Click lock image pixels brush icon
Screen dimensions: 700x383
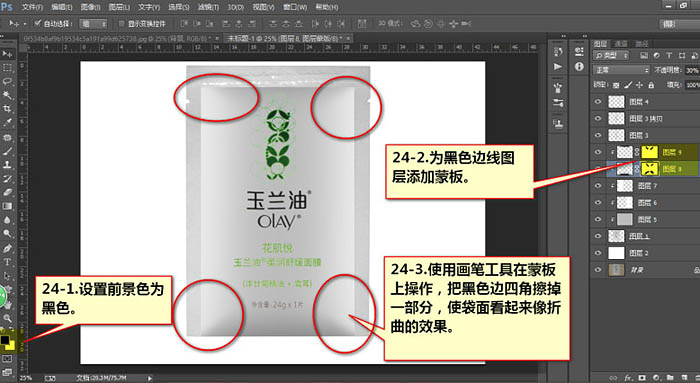(628, 85)
